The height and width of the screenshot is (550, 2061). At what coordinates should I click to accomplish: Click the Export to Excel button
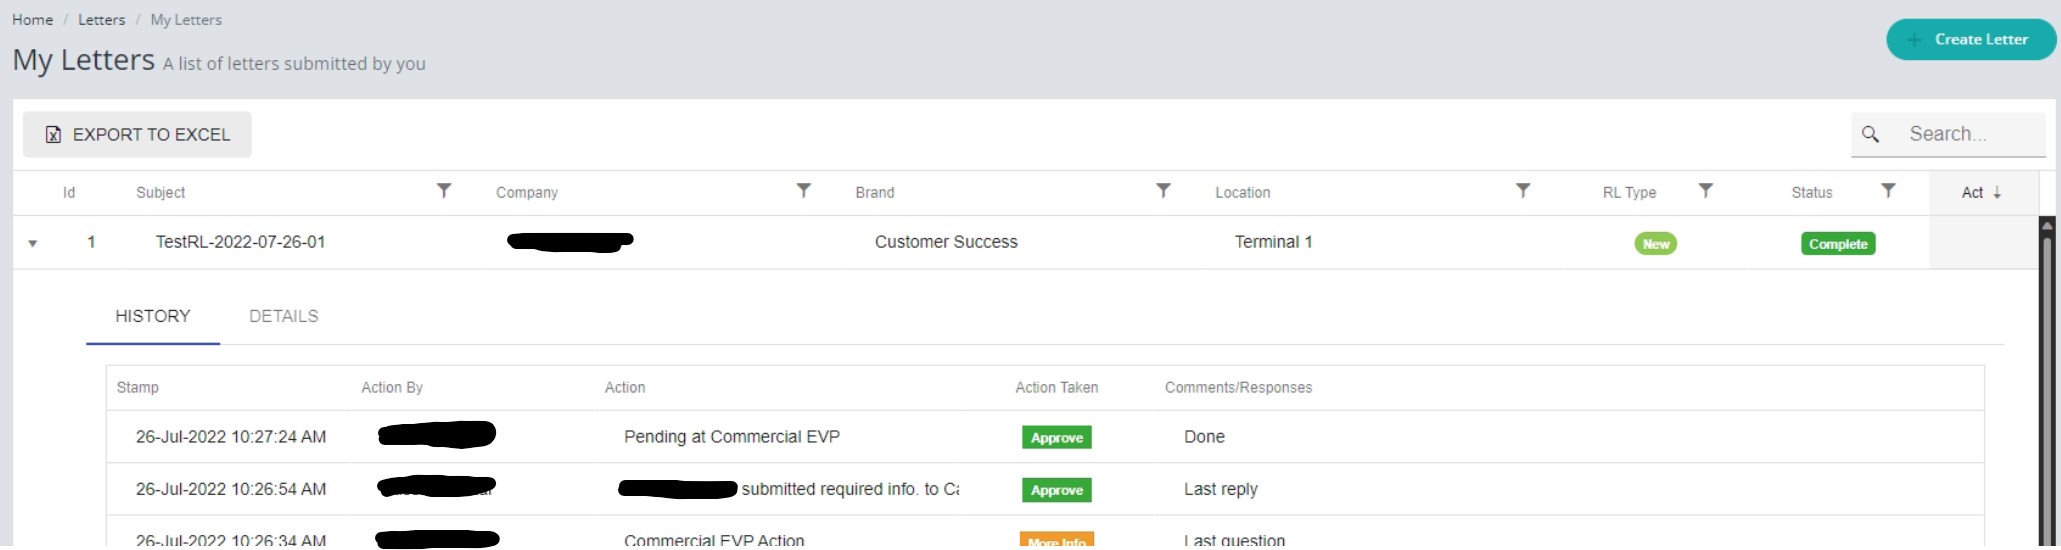137,134
